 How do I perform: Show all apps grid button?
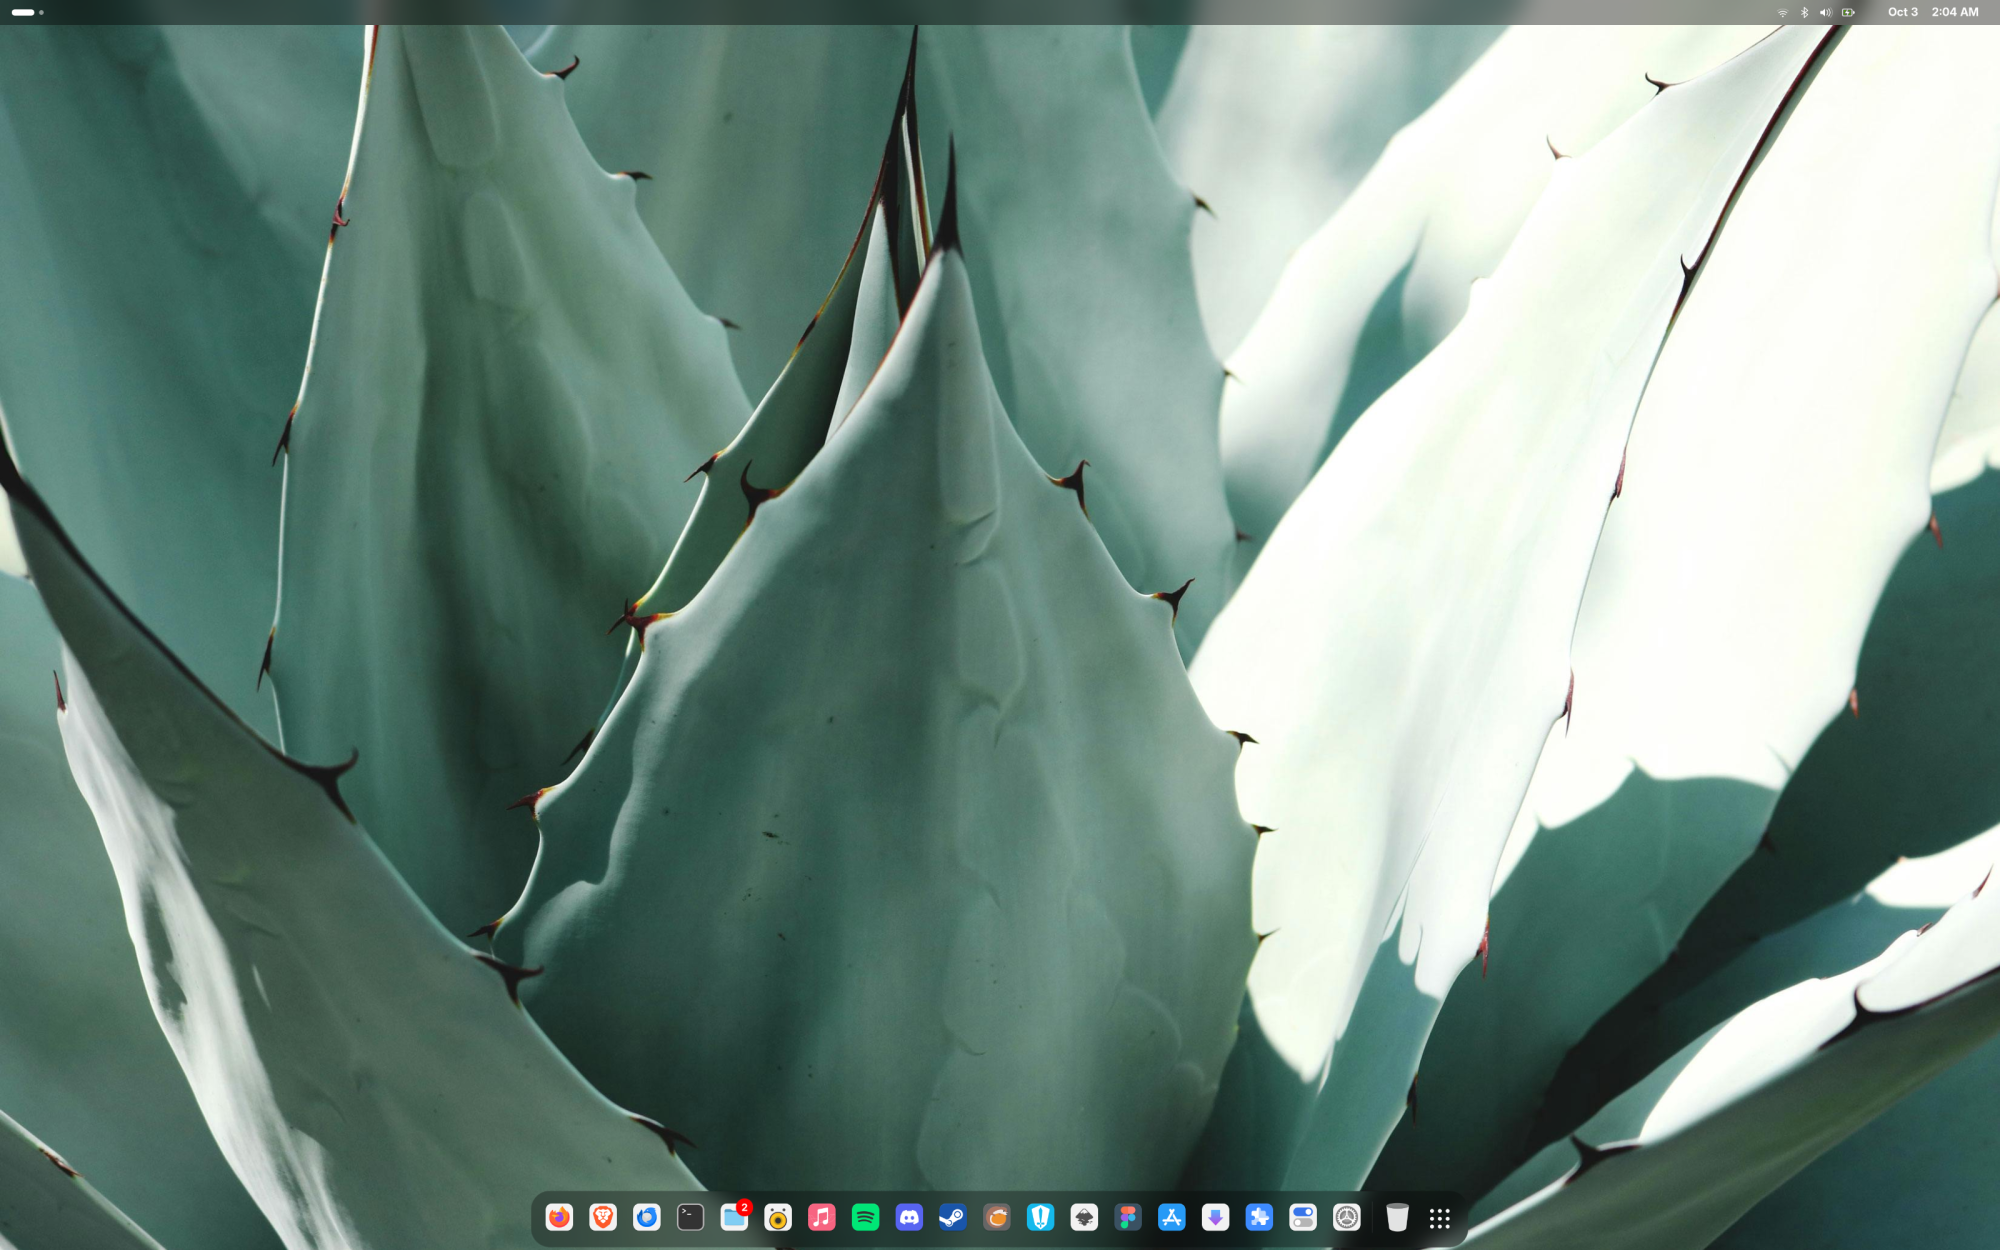1439,1217
